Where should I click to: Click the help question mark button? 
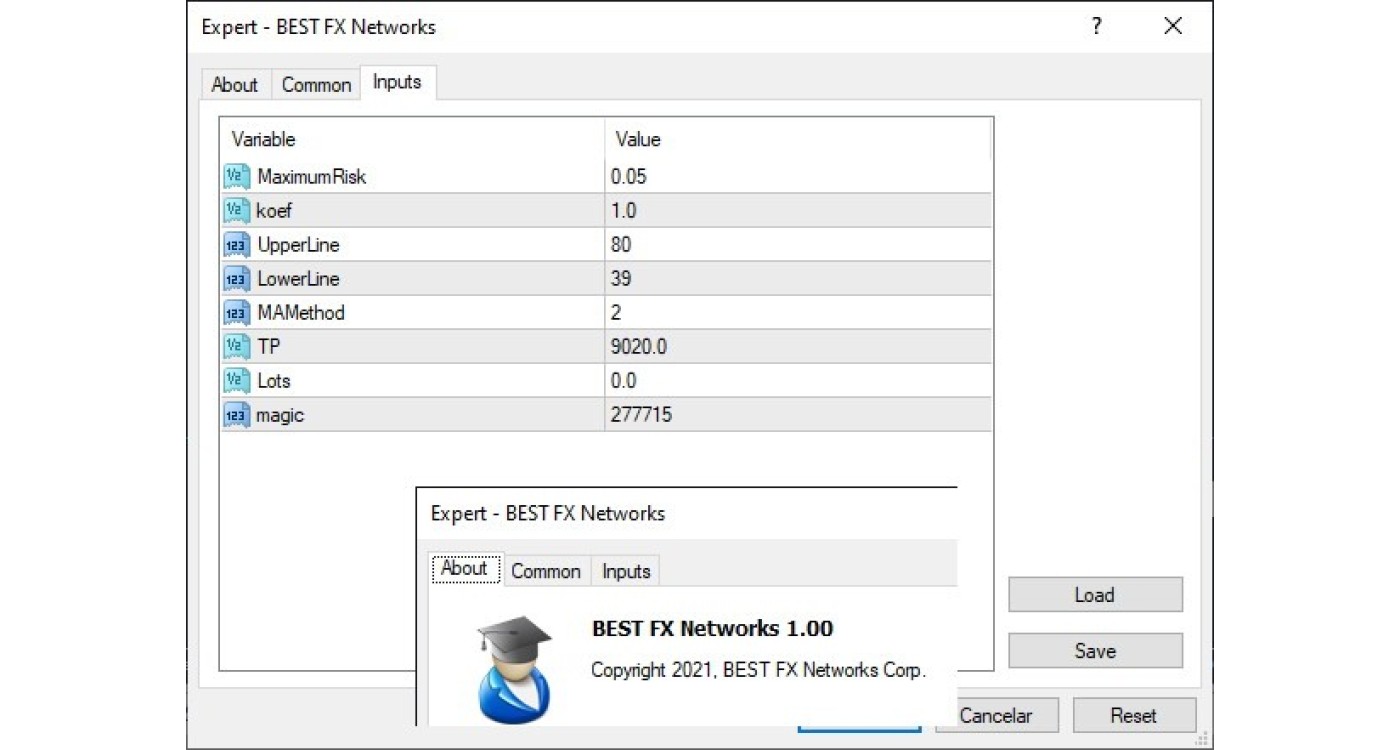coord(1097,27)
